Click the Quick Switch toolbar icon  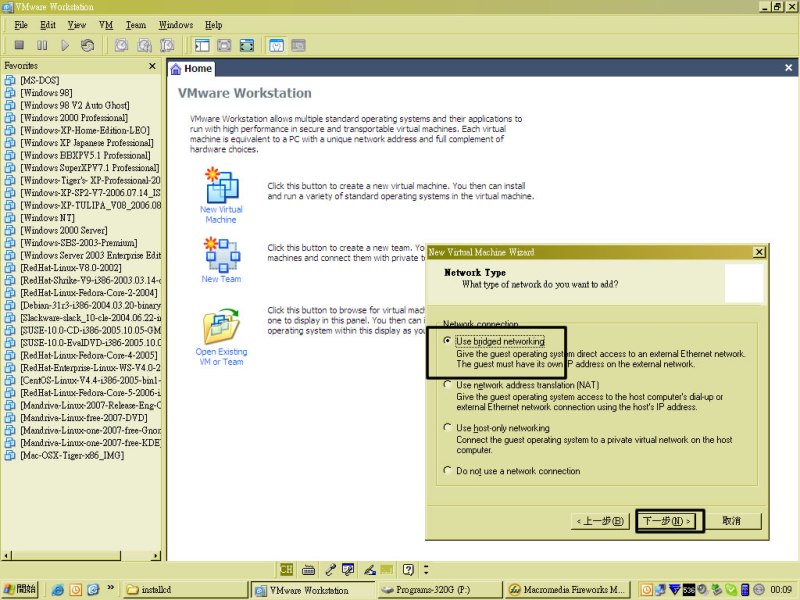224,45
